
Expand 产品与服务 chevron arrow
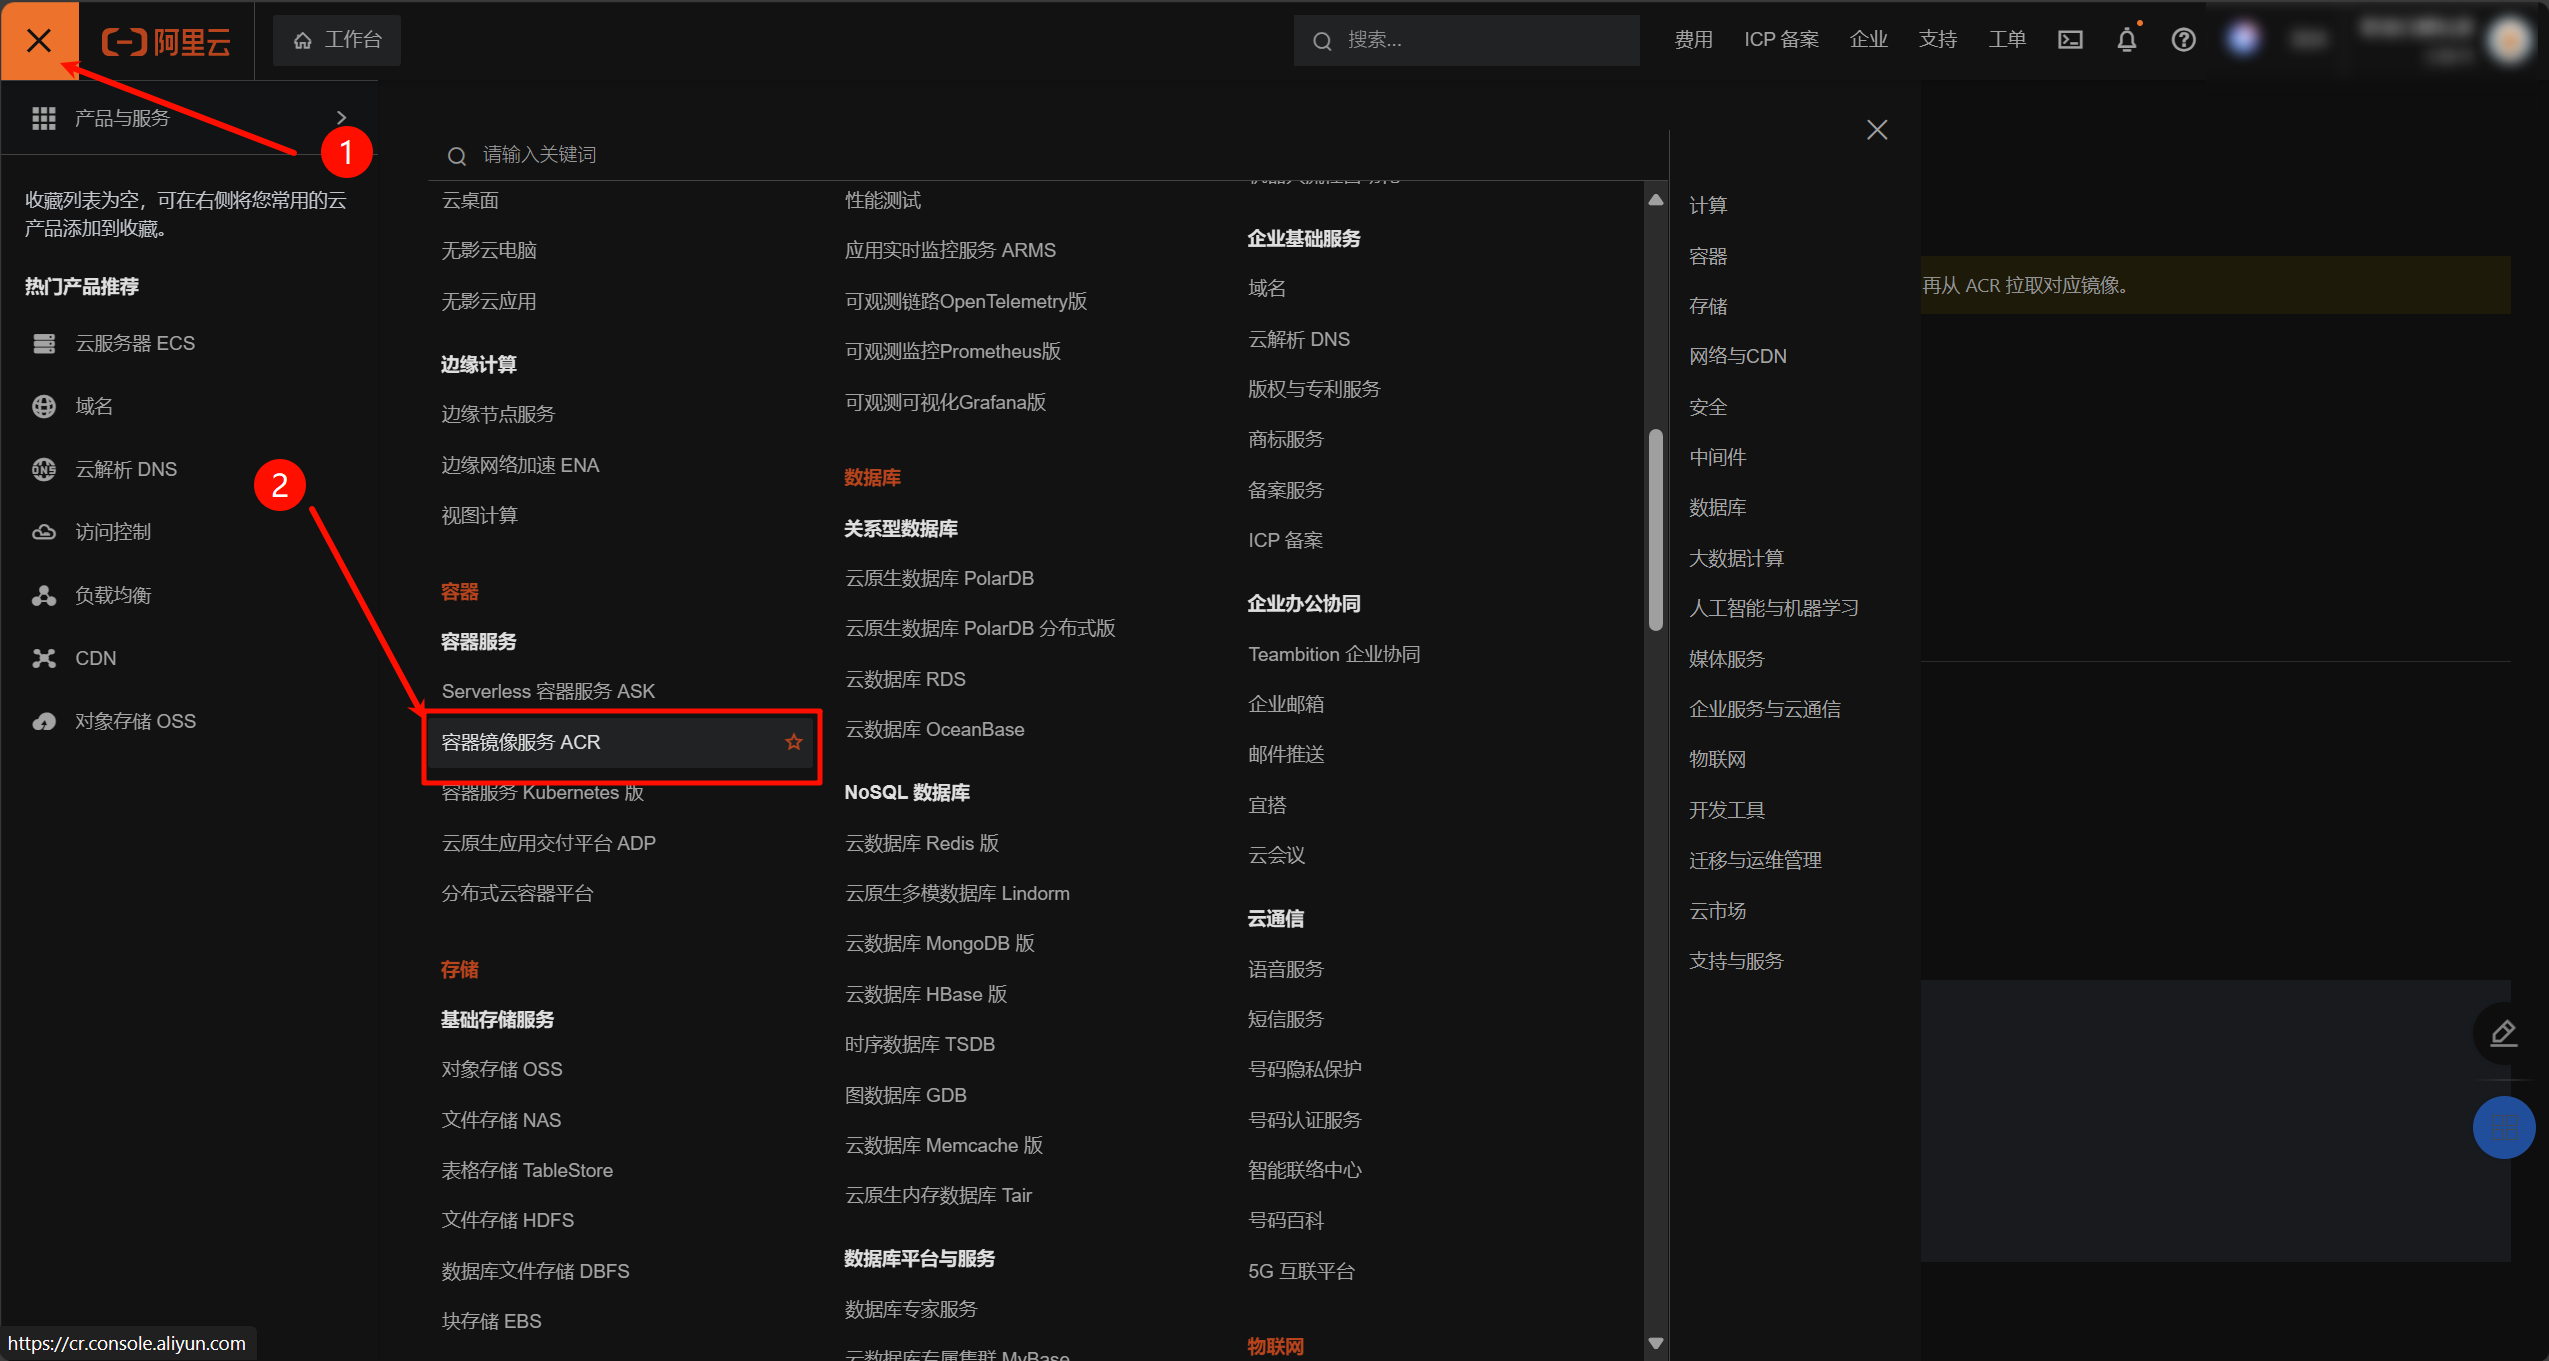click(x=342, y=118)
